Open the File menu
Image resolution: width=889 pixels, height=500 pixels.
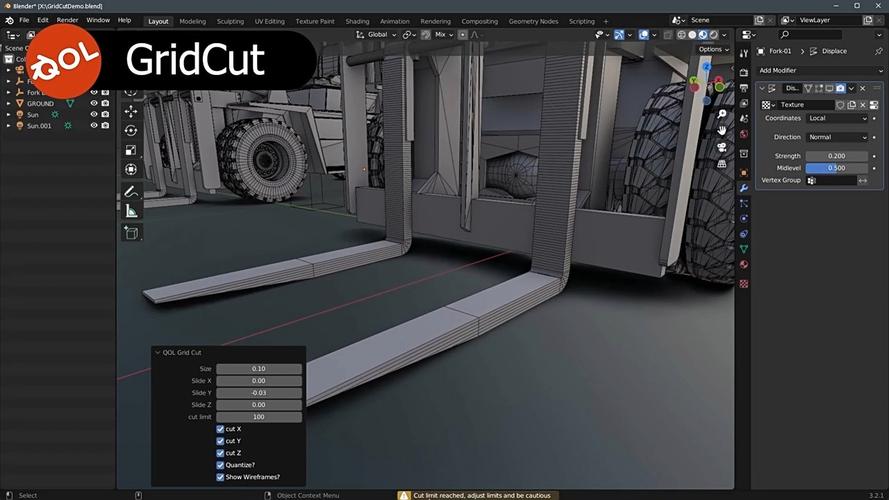click(24, 20)
